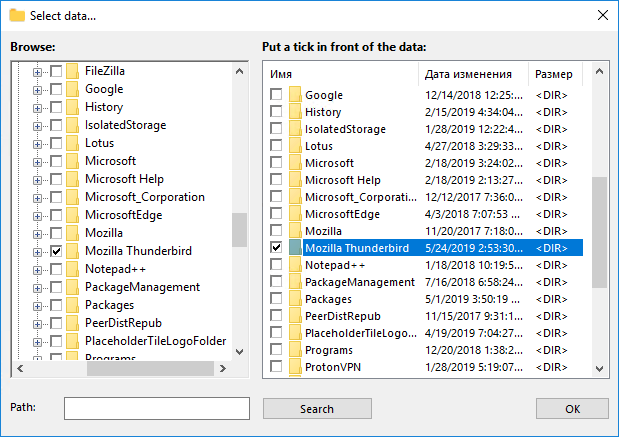Click the PeerDistRepub folder icon in Browse tree
Screen dimensions: 619x437
tap(72, 323)
